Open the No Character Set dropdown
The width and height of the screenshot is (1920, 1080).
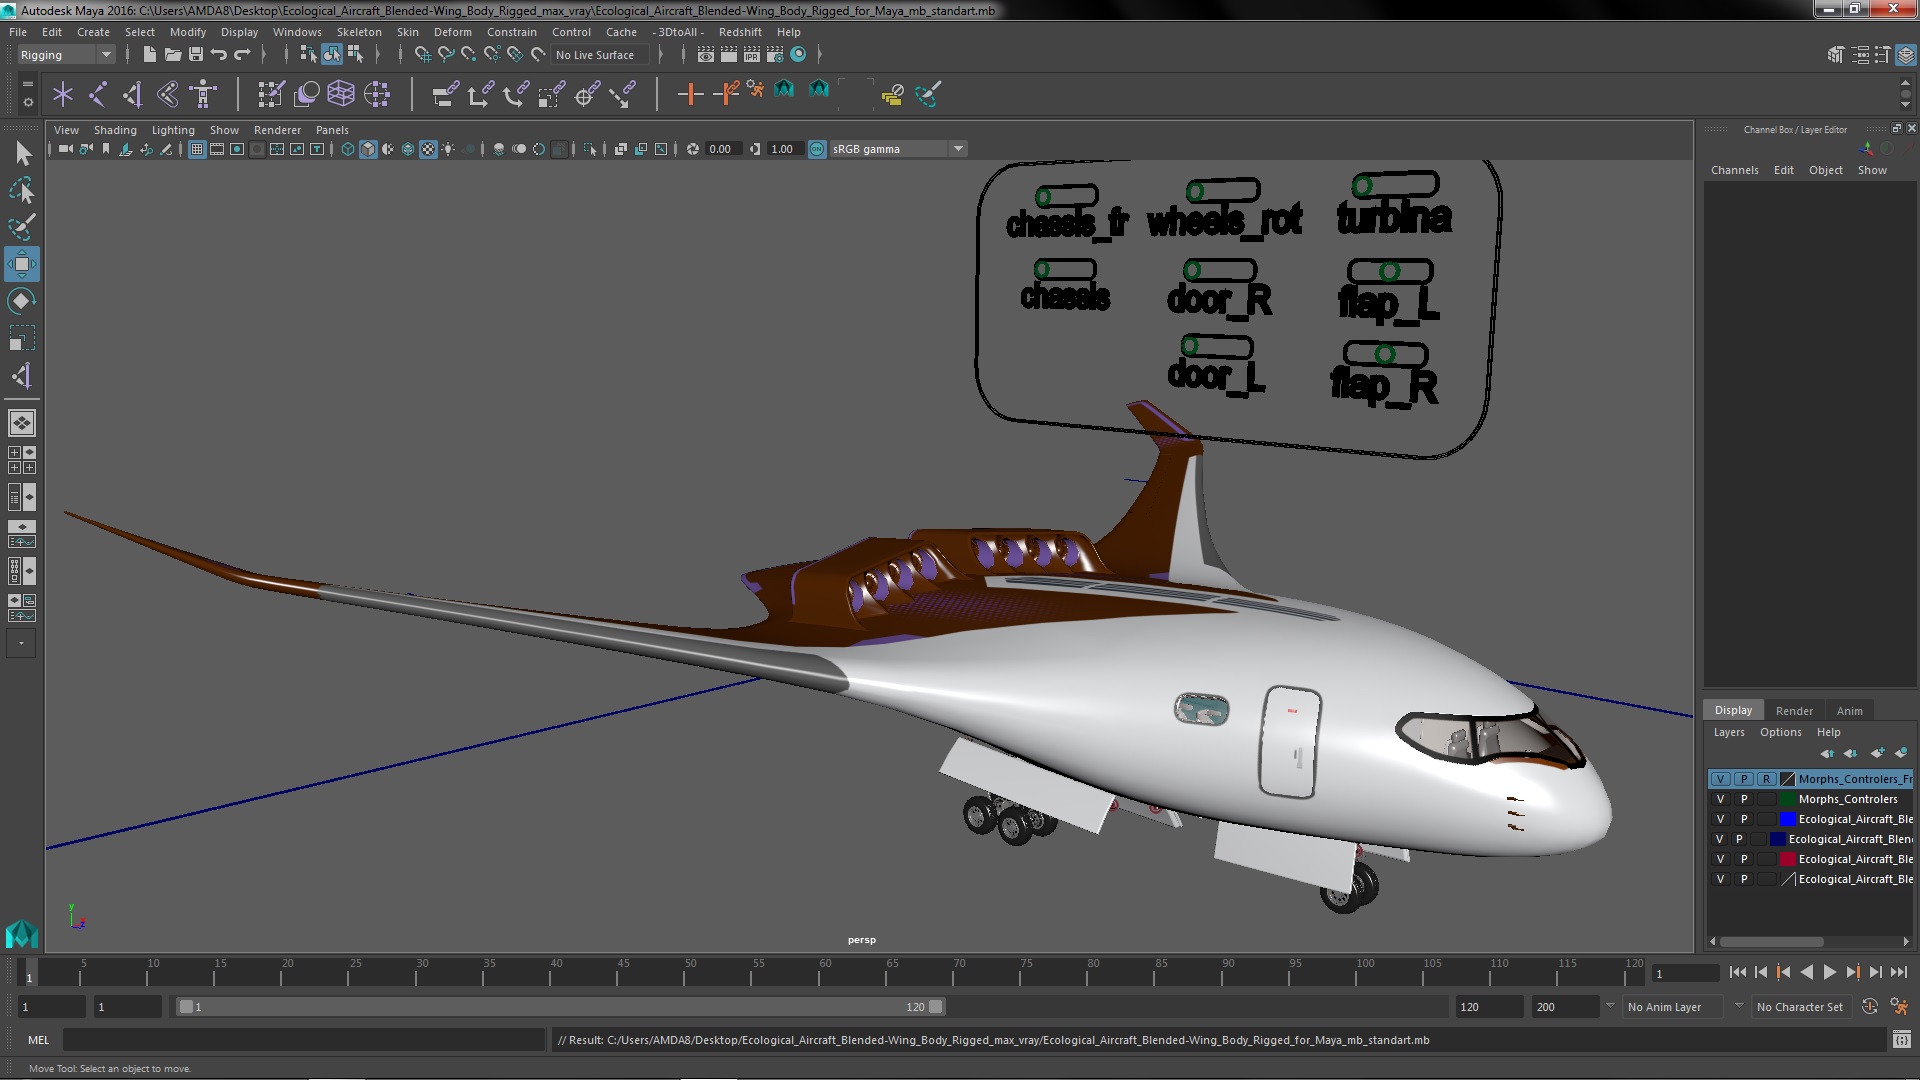1801,1007
